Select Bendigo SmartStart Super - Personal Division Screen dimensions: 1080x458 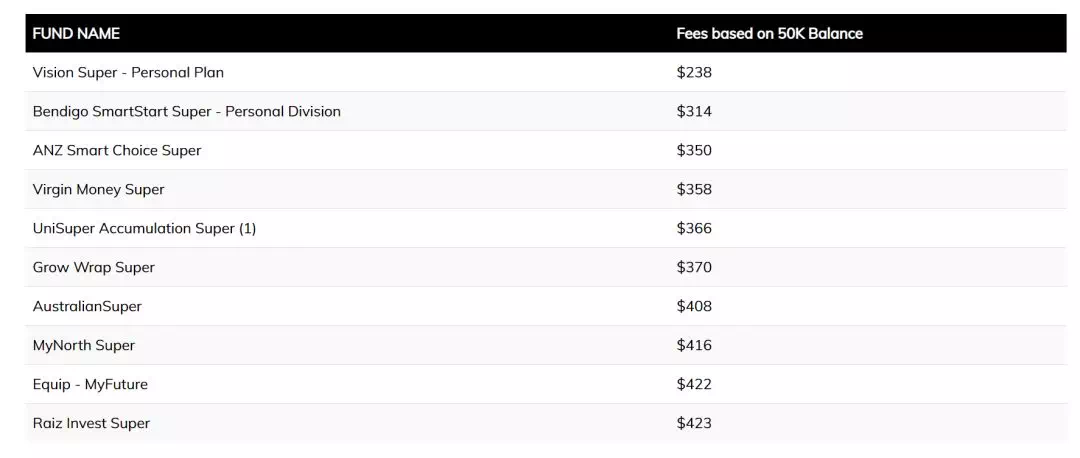(187, 112)
